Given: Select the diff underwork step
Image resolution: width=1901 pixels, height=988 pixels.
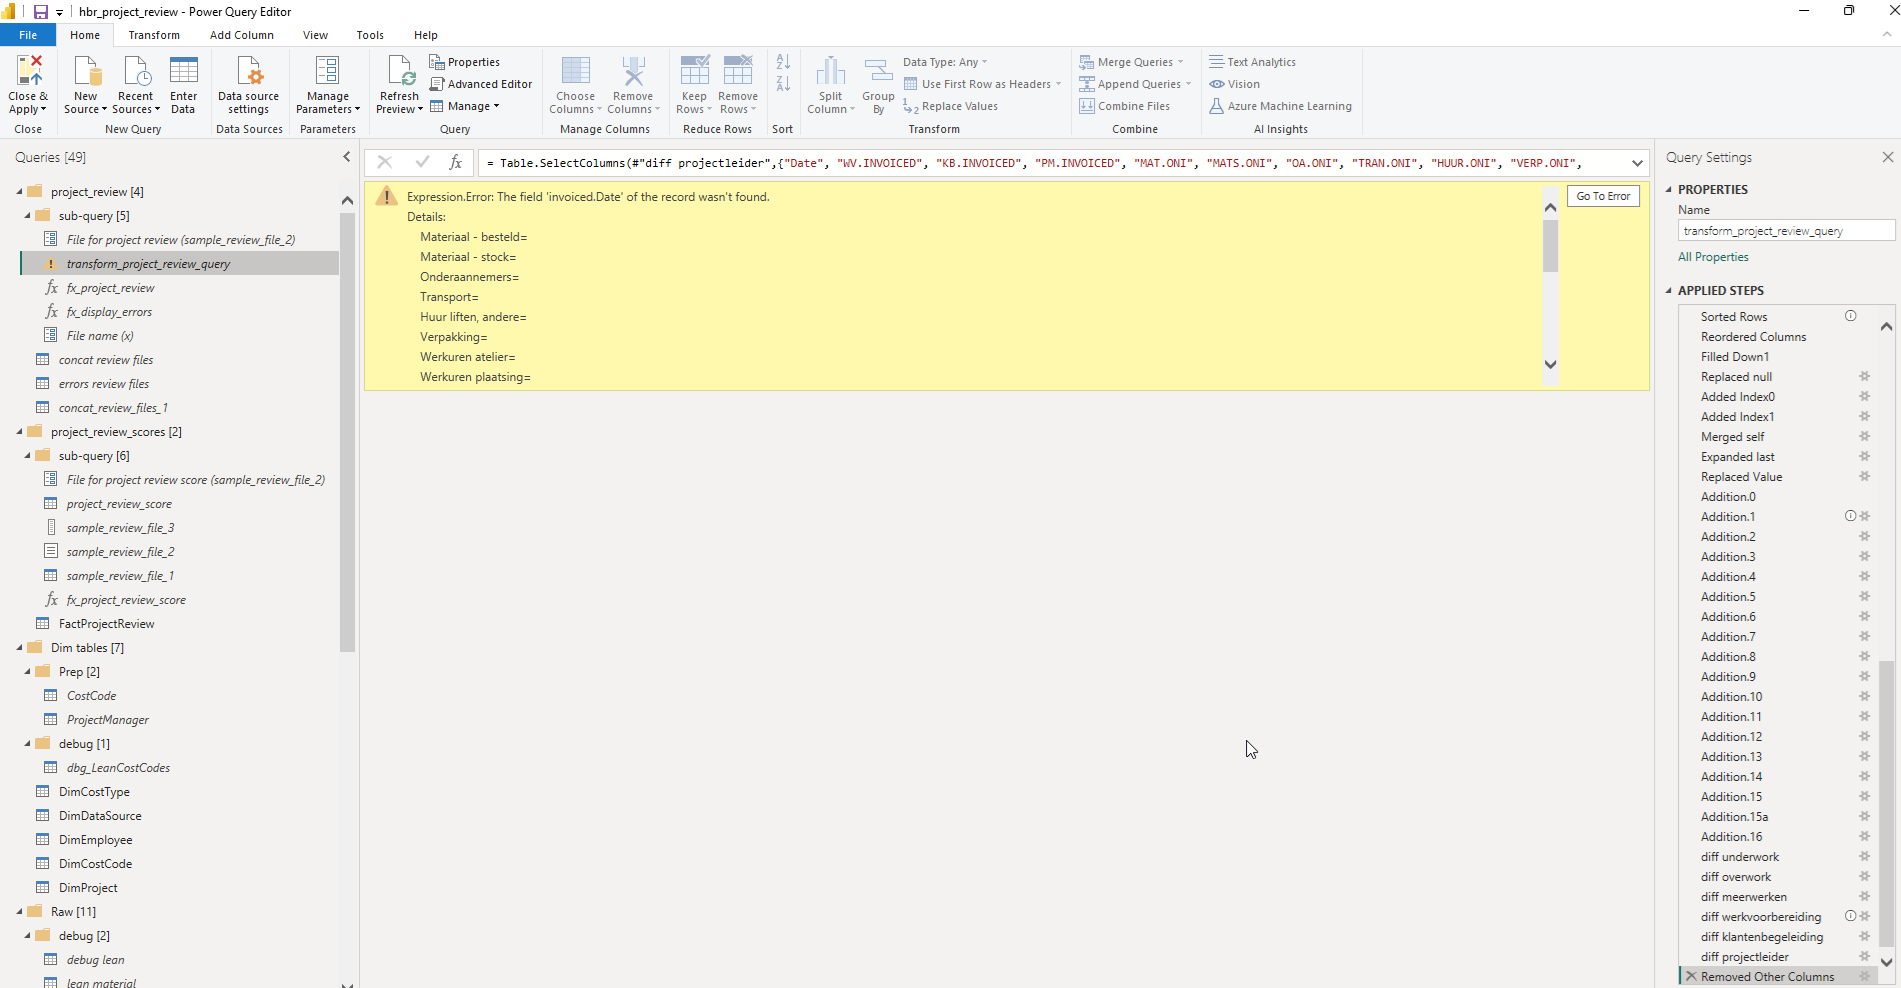Looking at the screenshot, I should tap(1740, 857).
